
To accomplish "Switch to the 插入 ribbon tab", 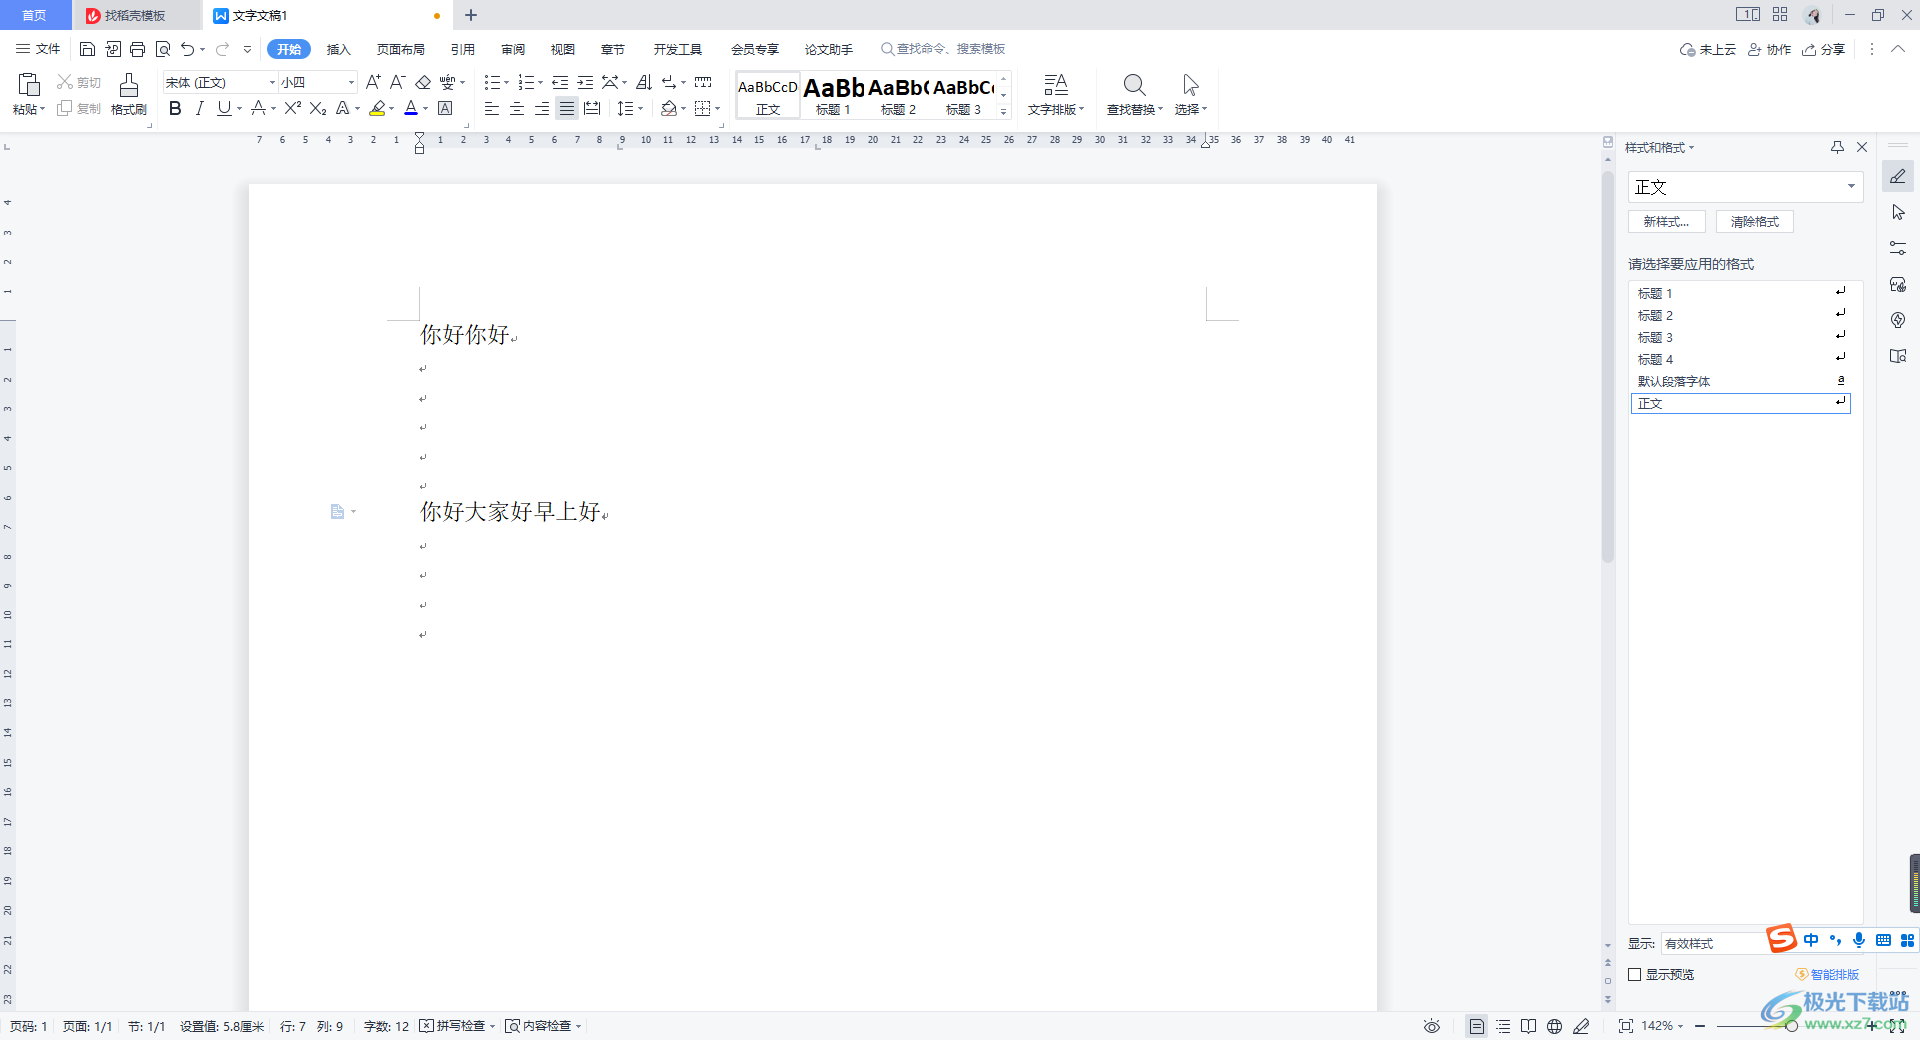I will (339, 49).
